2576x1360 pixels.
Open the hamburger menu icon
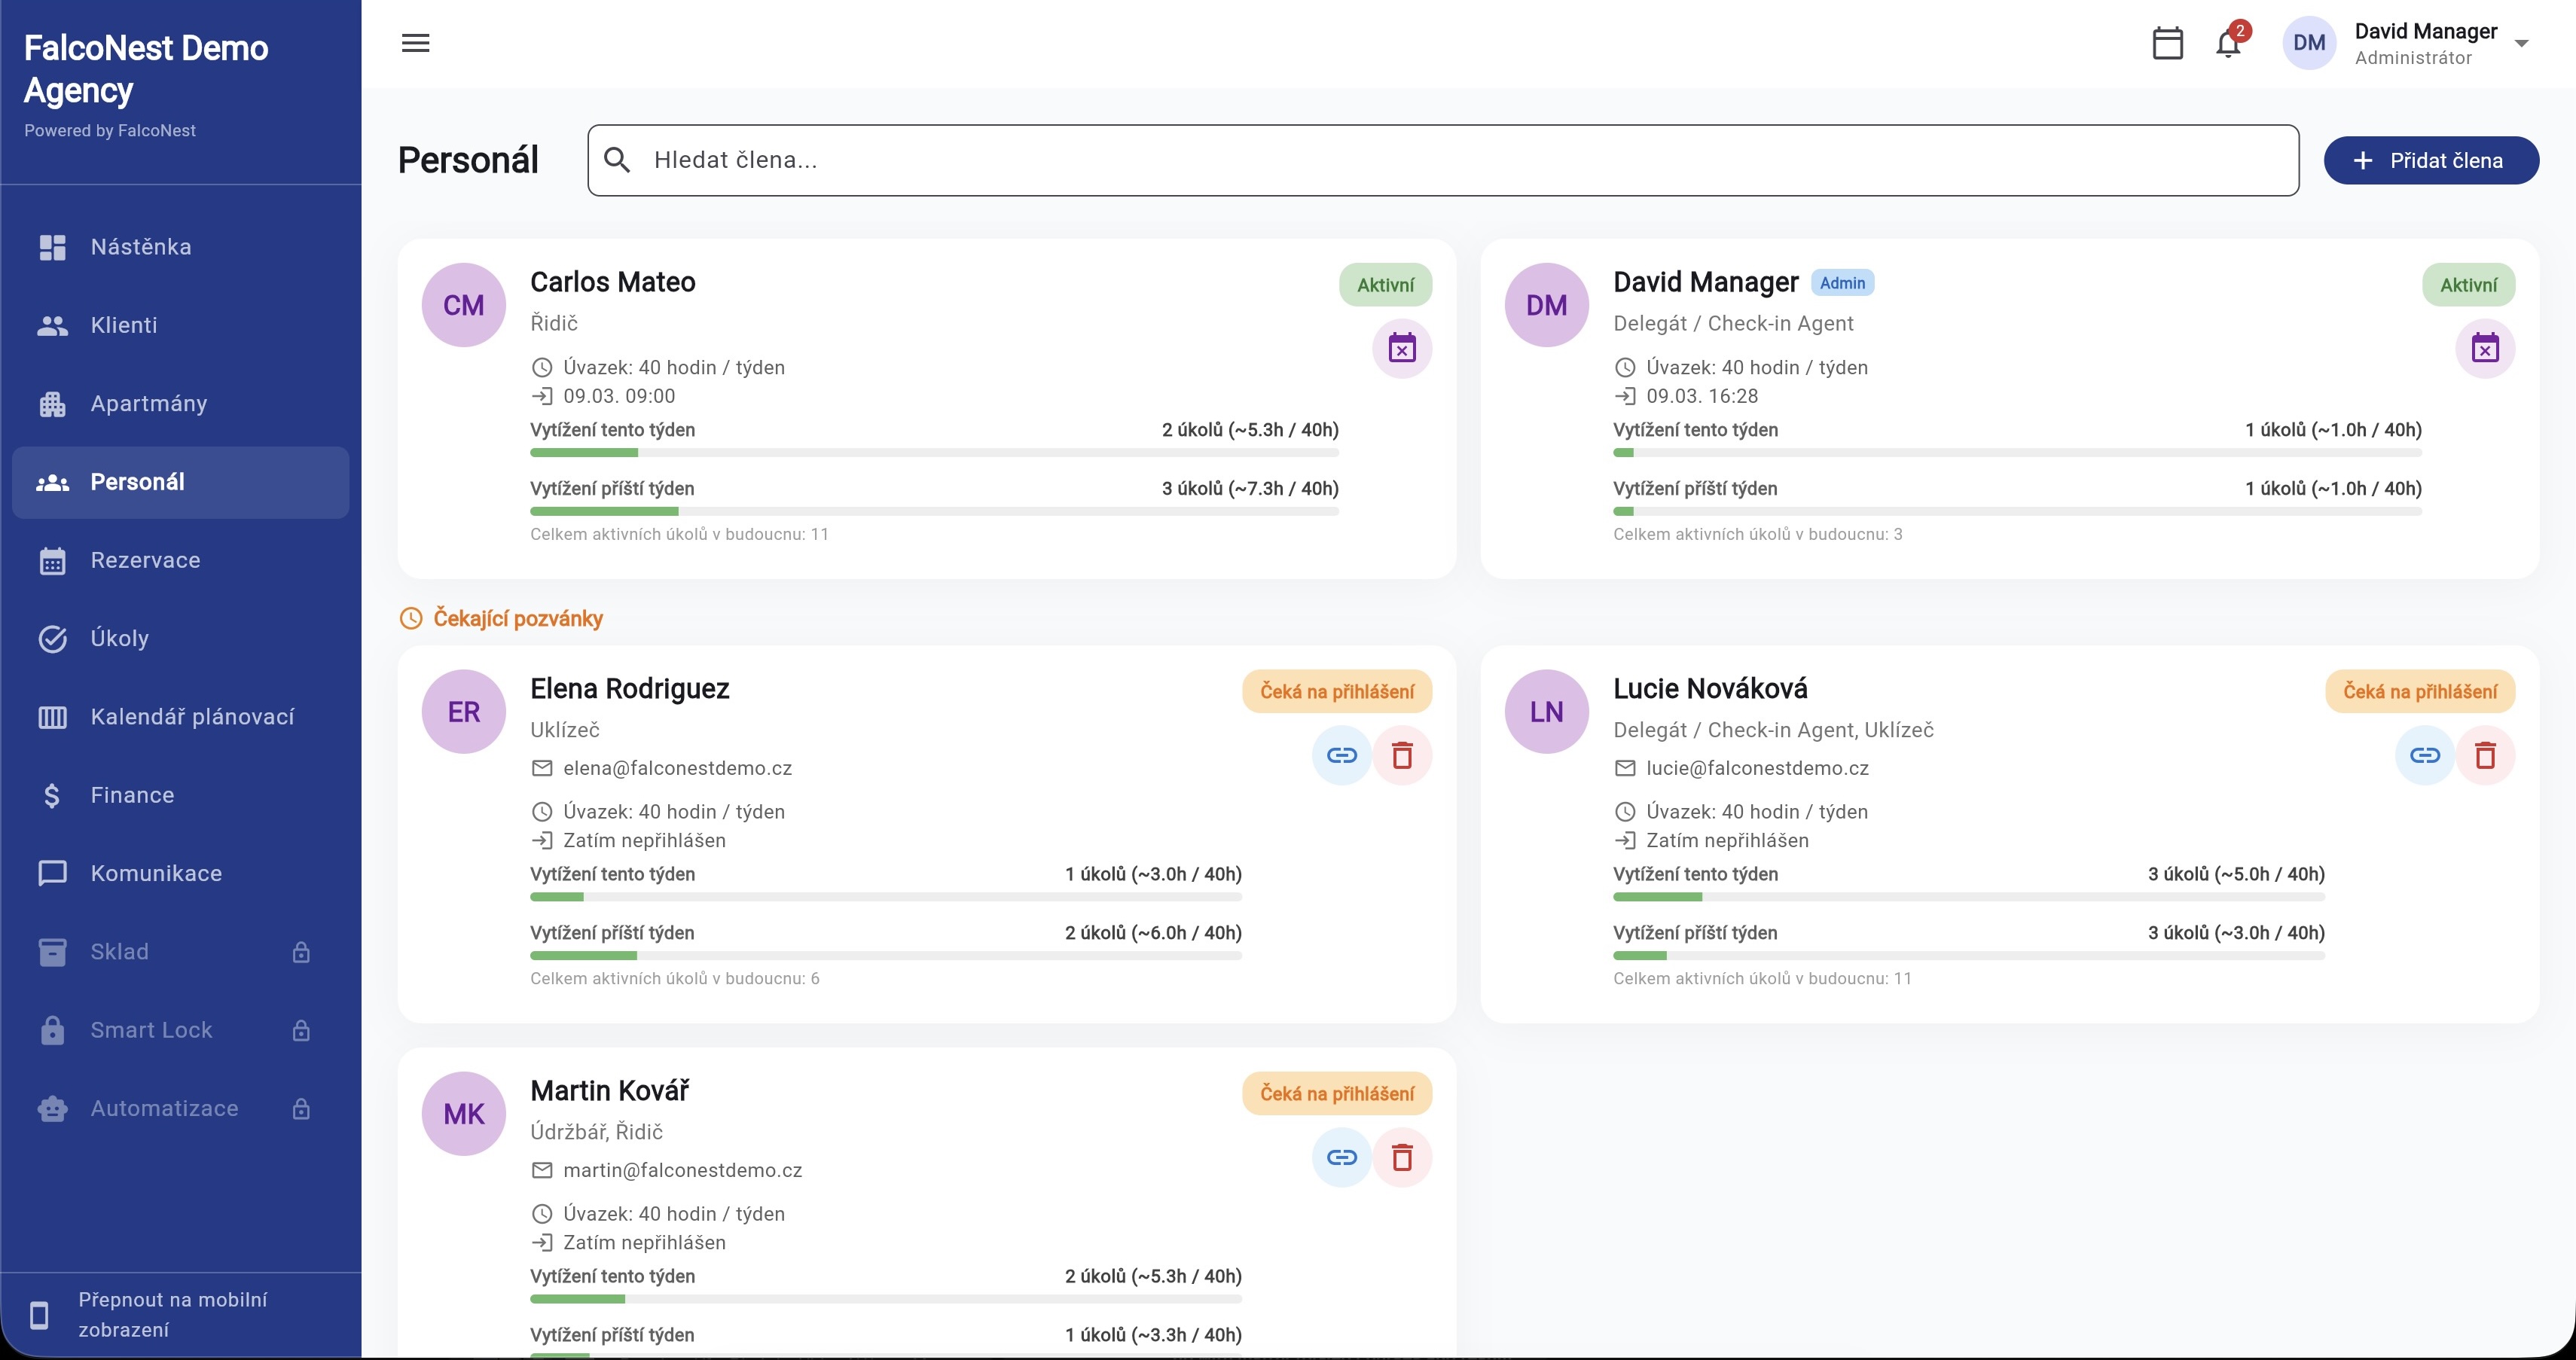pos(415,43)
